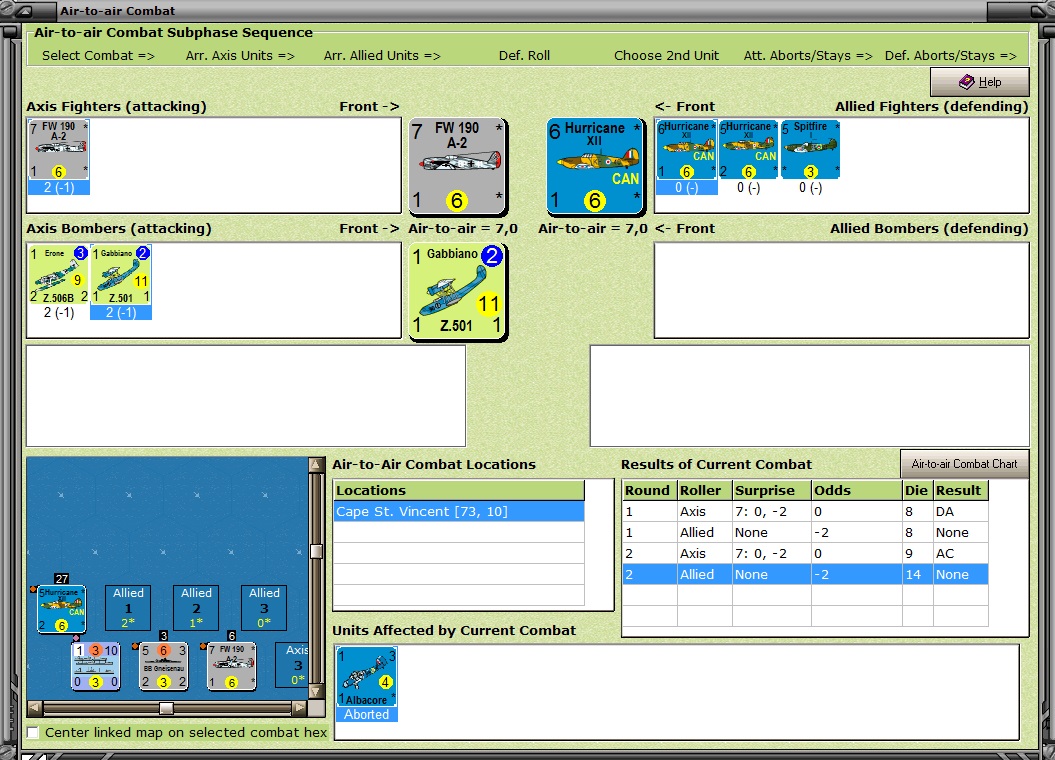Click the Locations column header
This screenshot has width=1055, height=760.
click(x=459, y=490)
